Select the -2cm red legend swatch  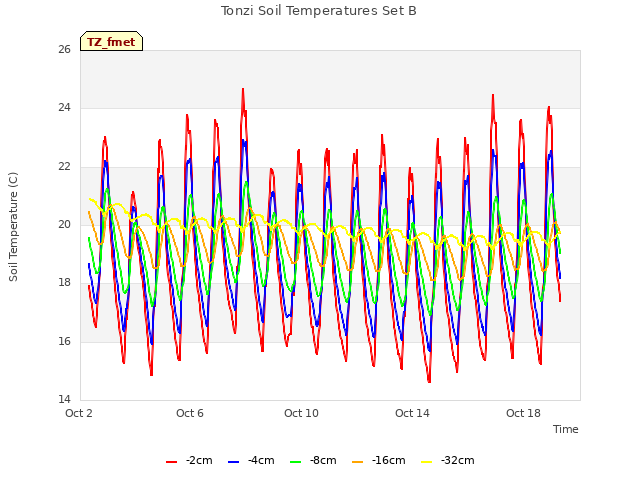pyautogui.click(x=171, y=462)
